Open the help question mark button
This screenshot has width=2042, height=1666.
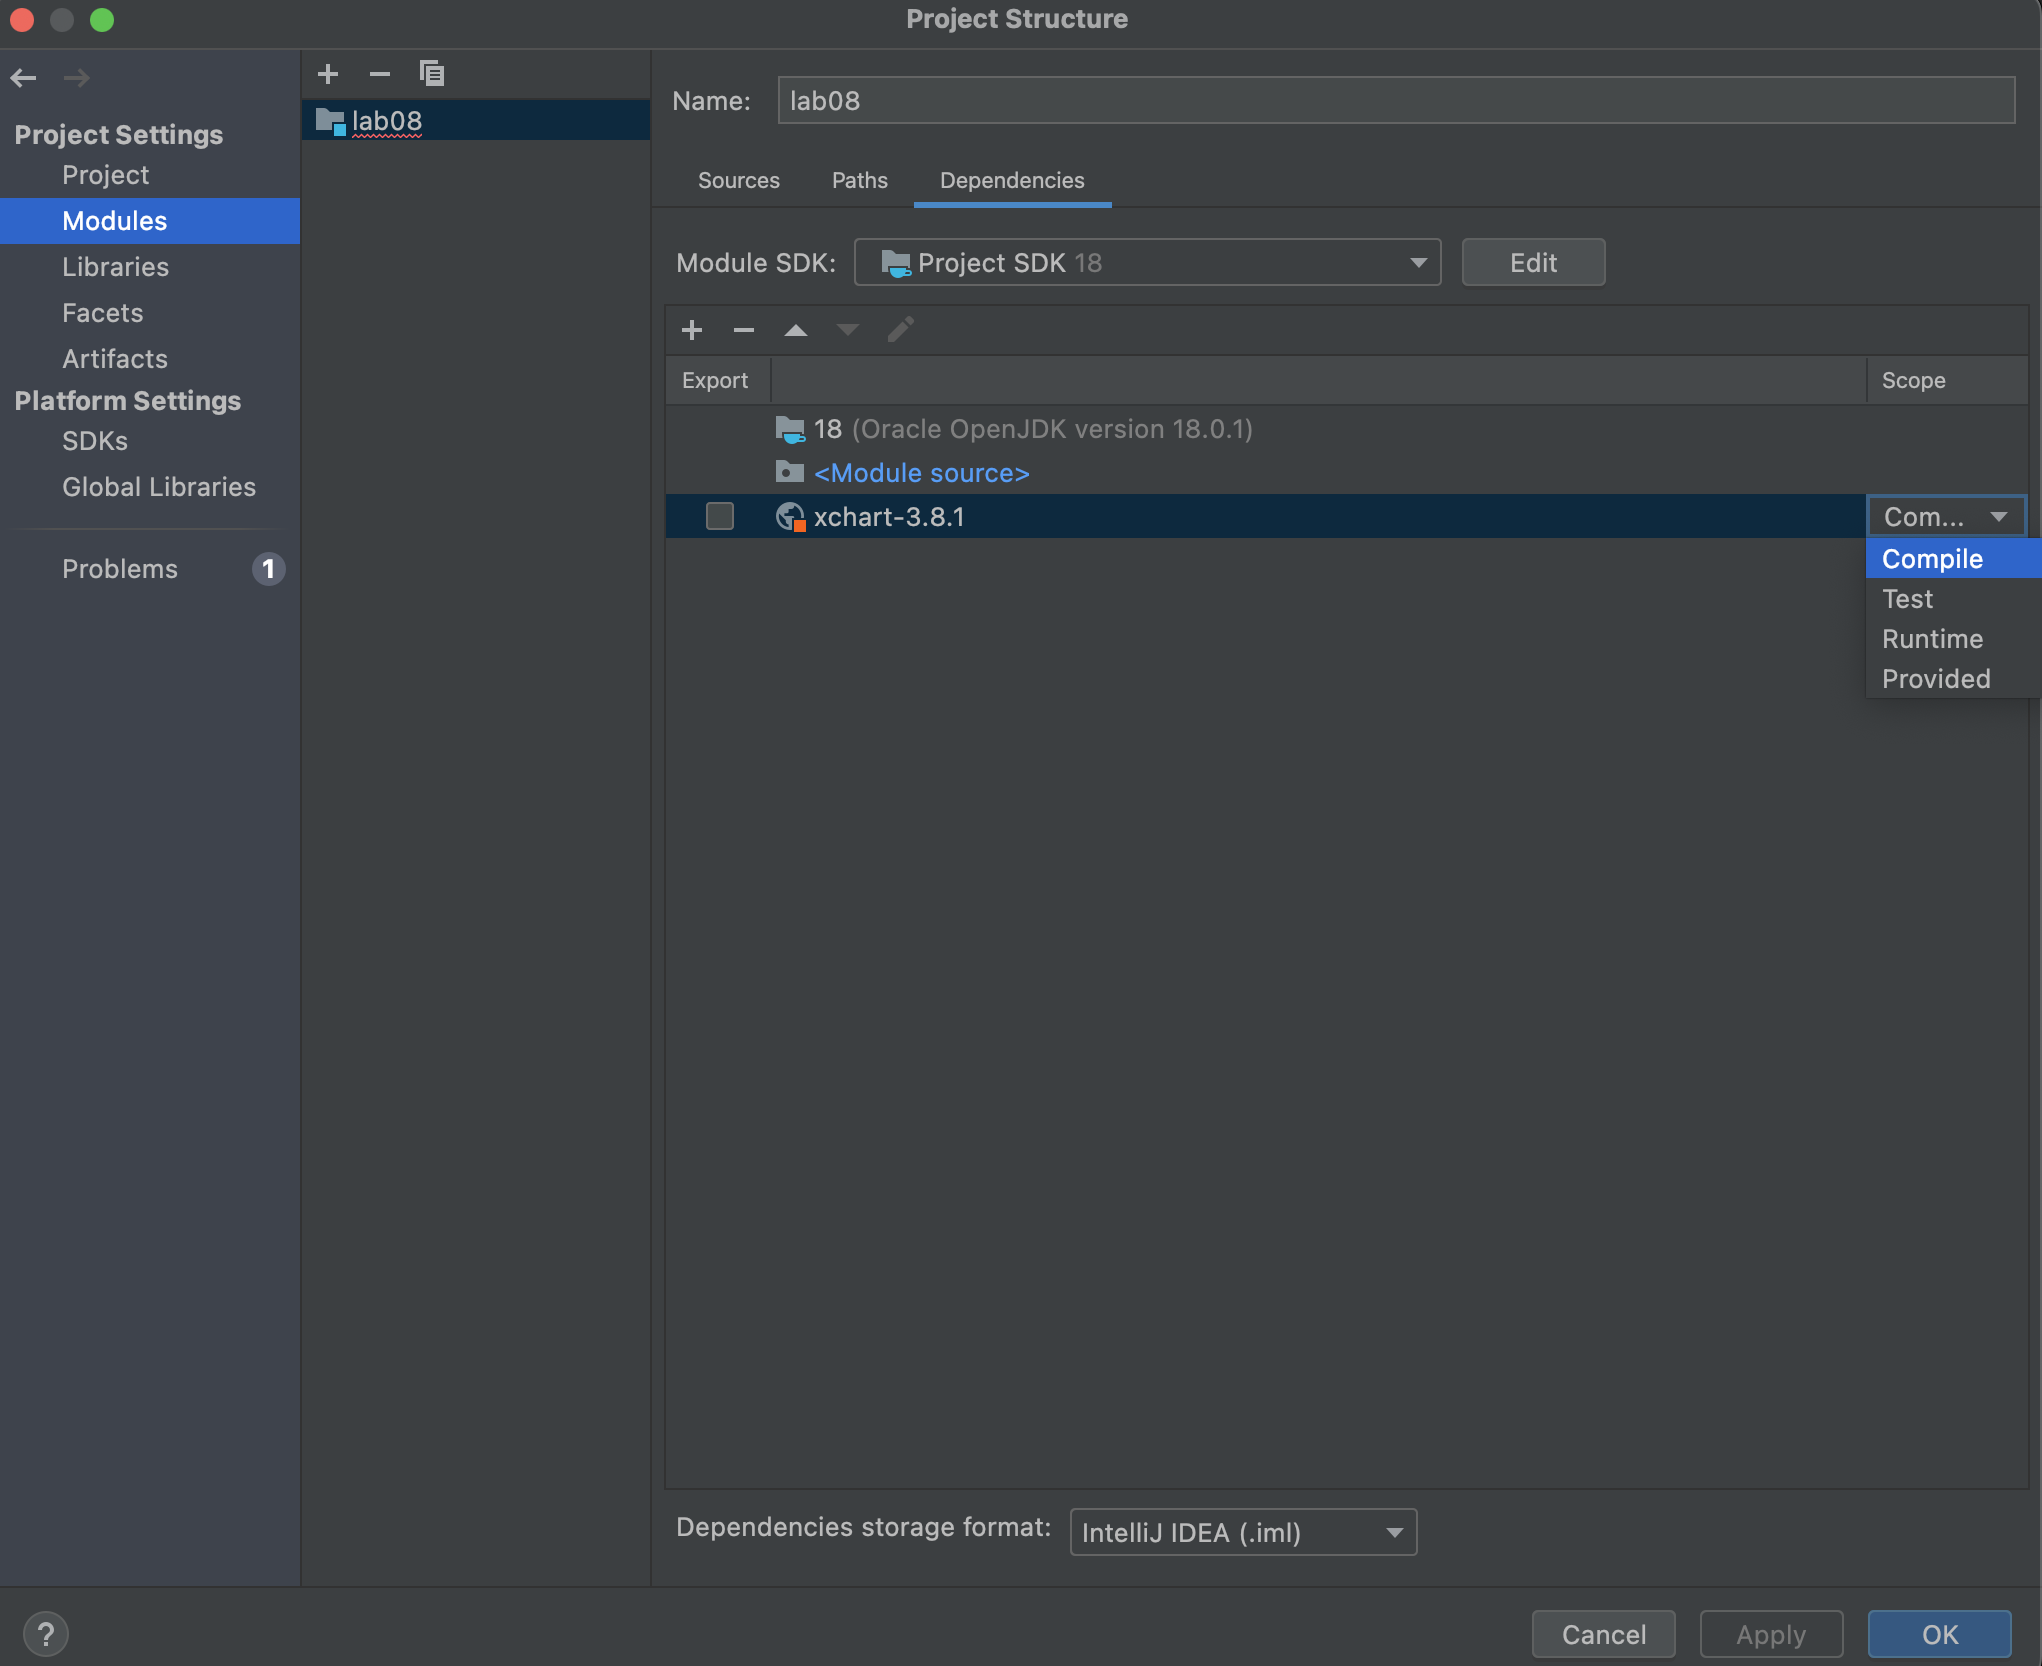coord(46,1634)
